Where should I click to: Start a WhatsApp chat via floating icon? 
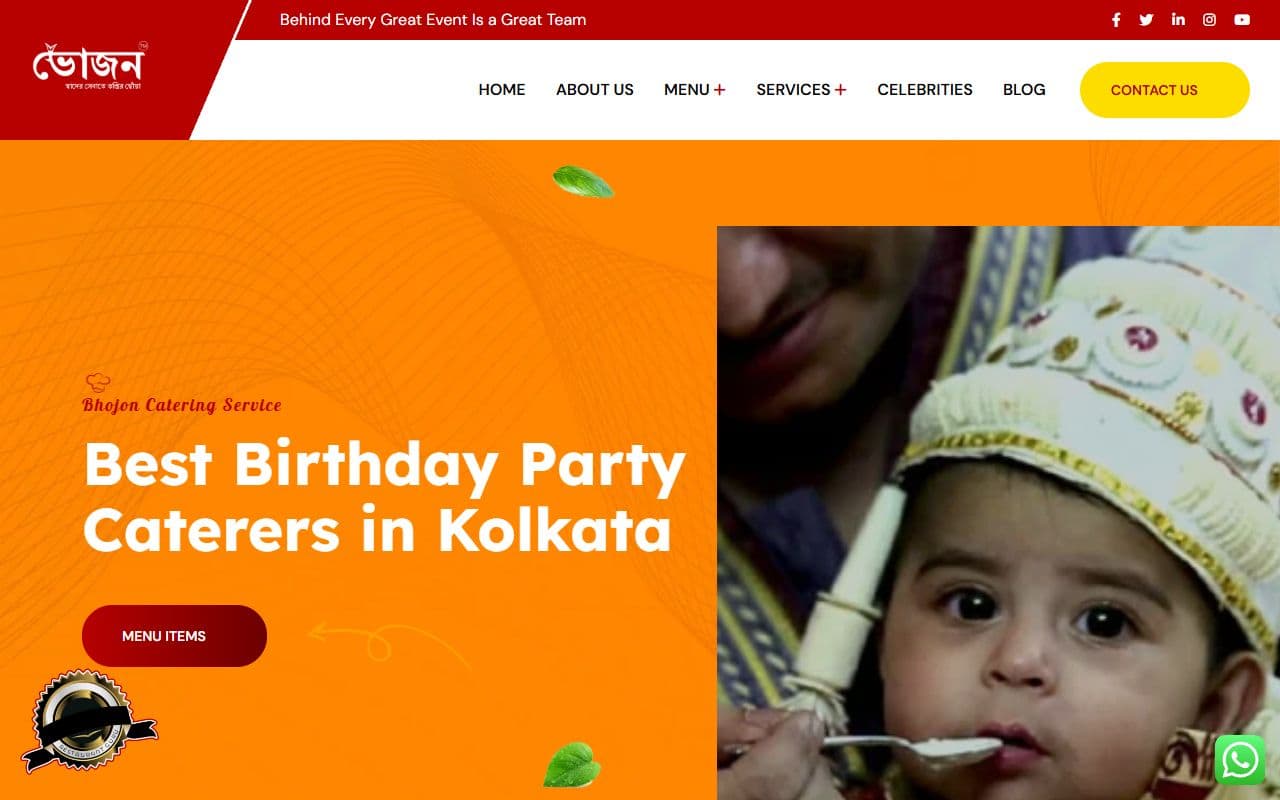1240,760
